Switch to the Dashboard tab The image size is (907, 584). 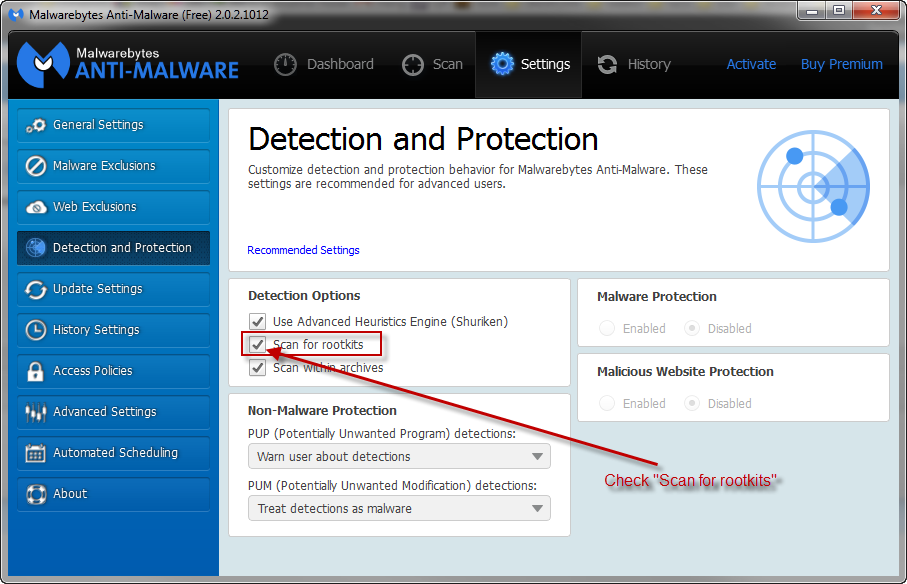click(324, 64)
